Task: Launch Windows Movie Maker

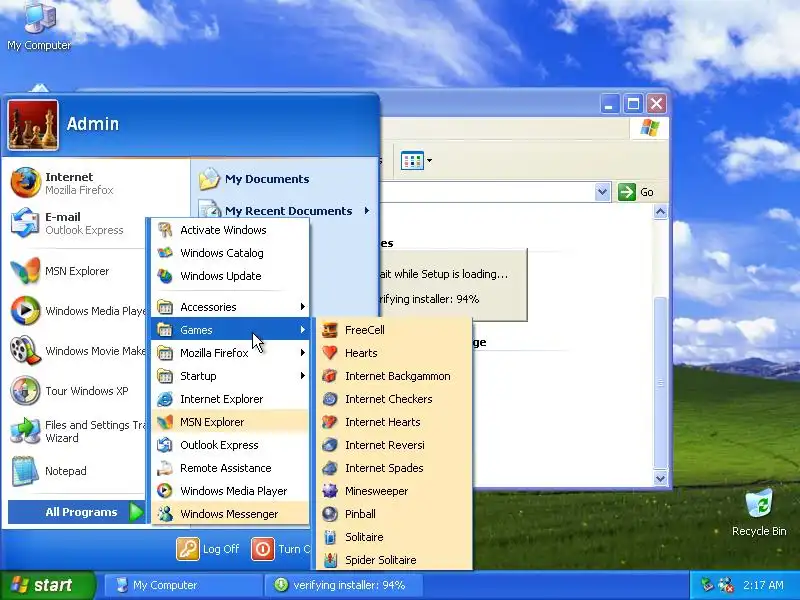Action: (x=77, y=351)
